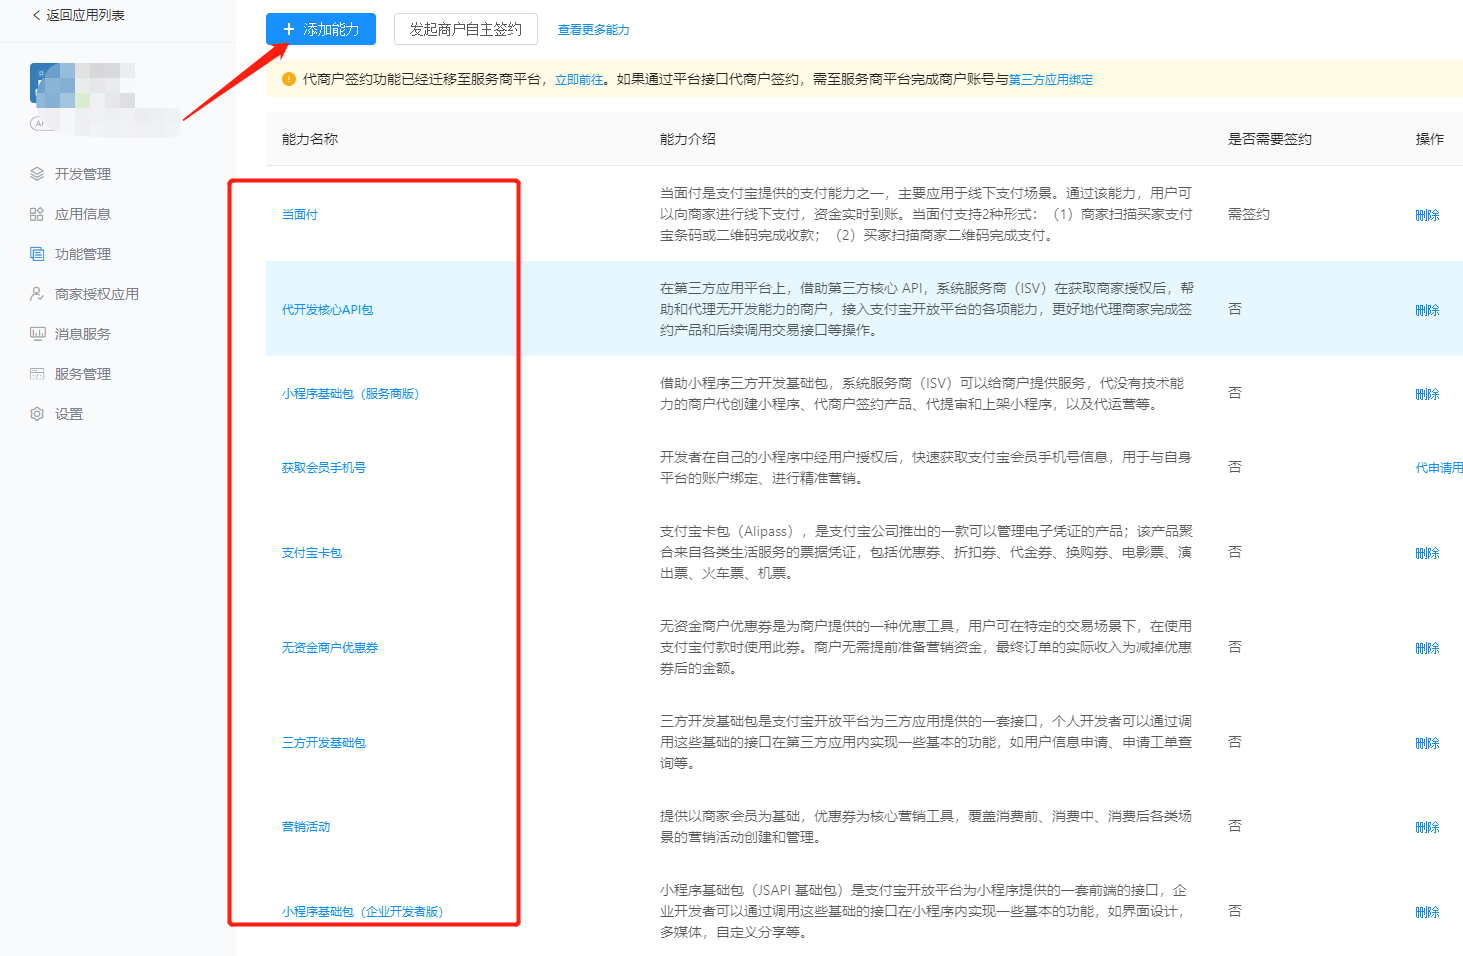
Task: Click the 服务管理 card icon
Action: click(x=37, y=374)
